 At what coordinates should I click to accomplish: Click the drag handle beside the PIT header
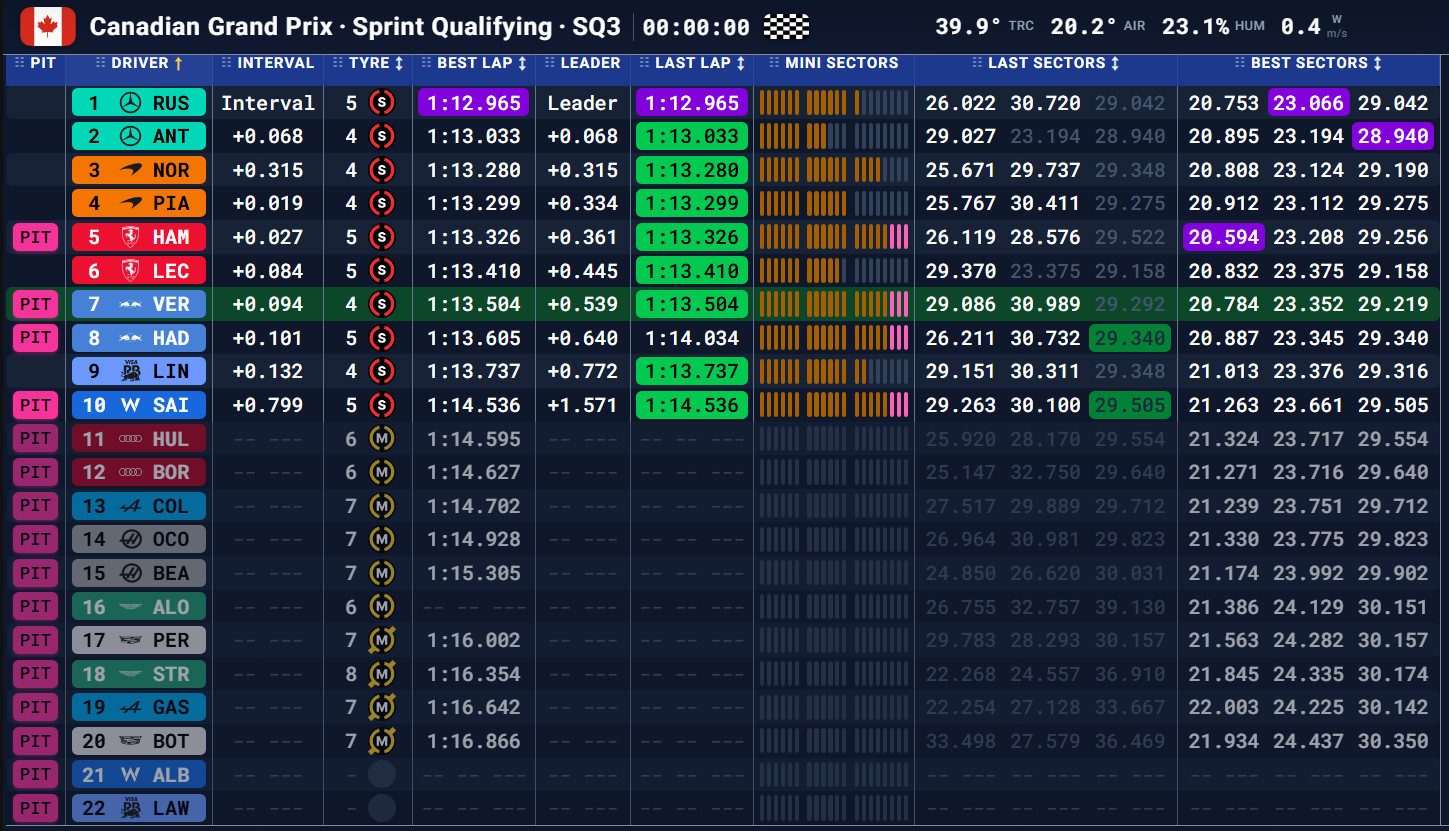(x=18, y=63)
